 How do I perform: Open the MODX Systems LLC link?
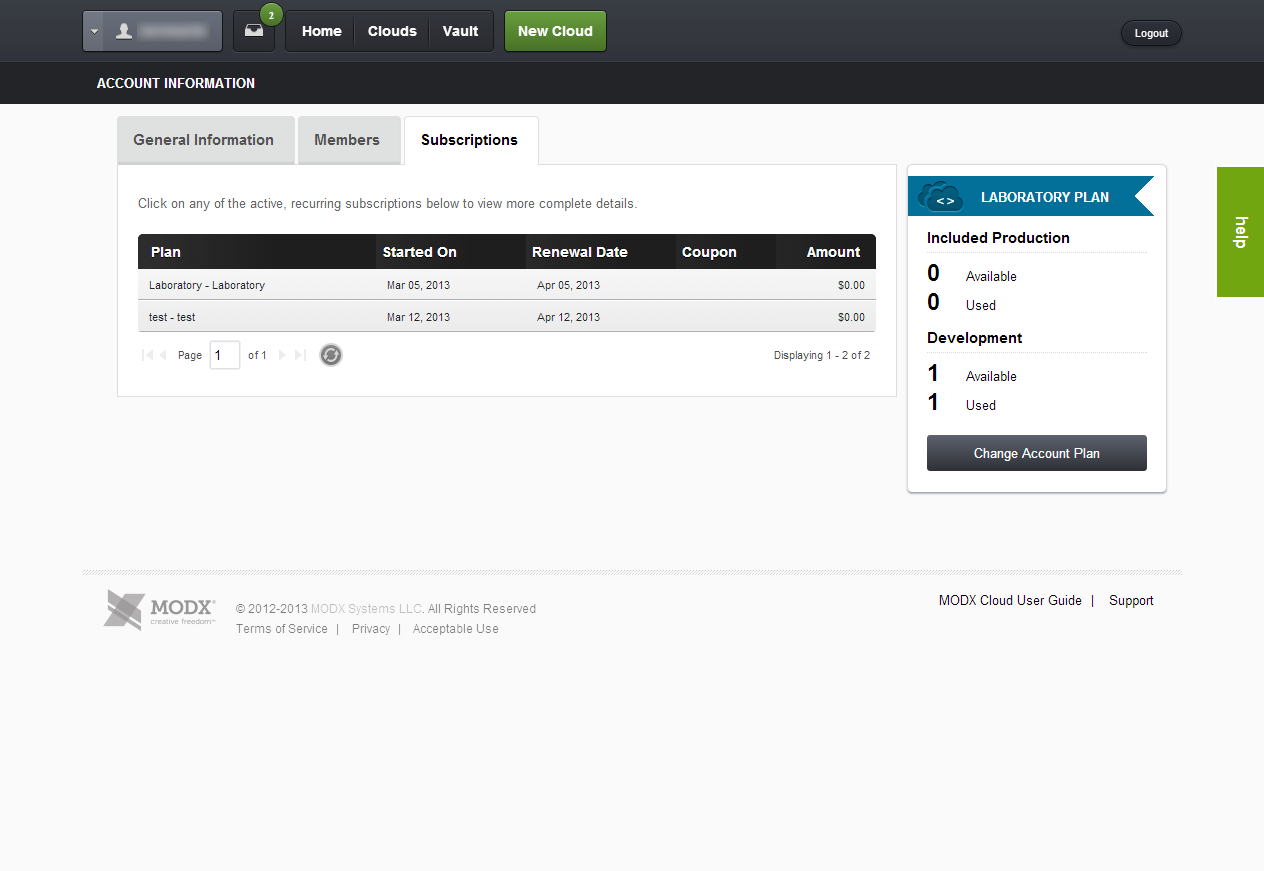click(x=366, y=609)
